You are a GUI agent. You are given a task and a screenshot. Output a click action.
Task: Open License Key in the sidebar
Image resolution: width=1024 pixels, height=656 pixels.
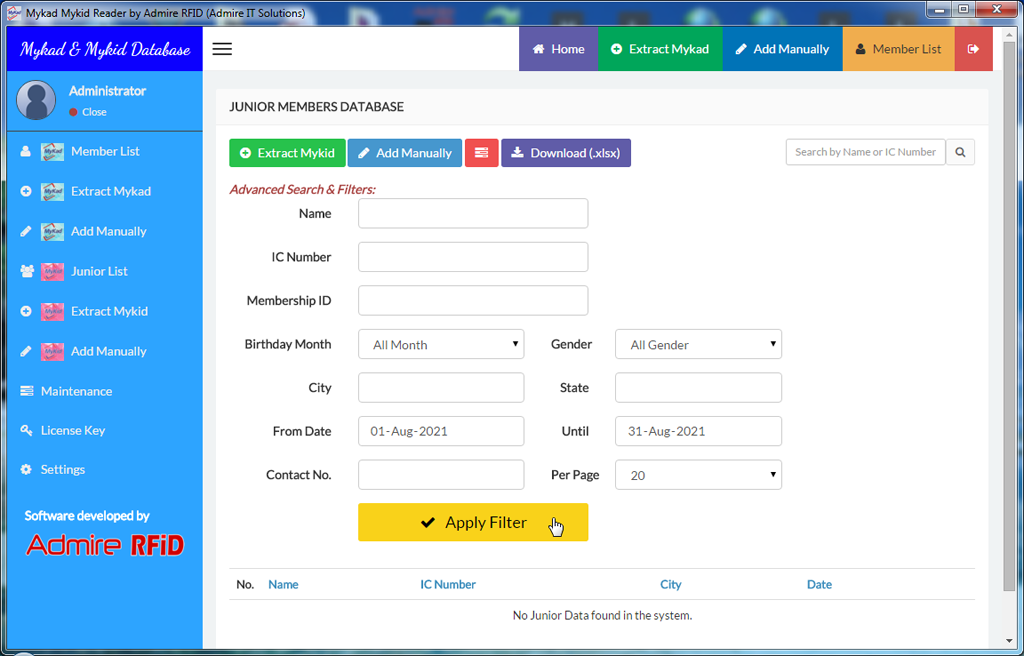pyautogui.click(x=72, y=430)
